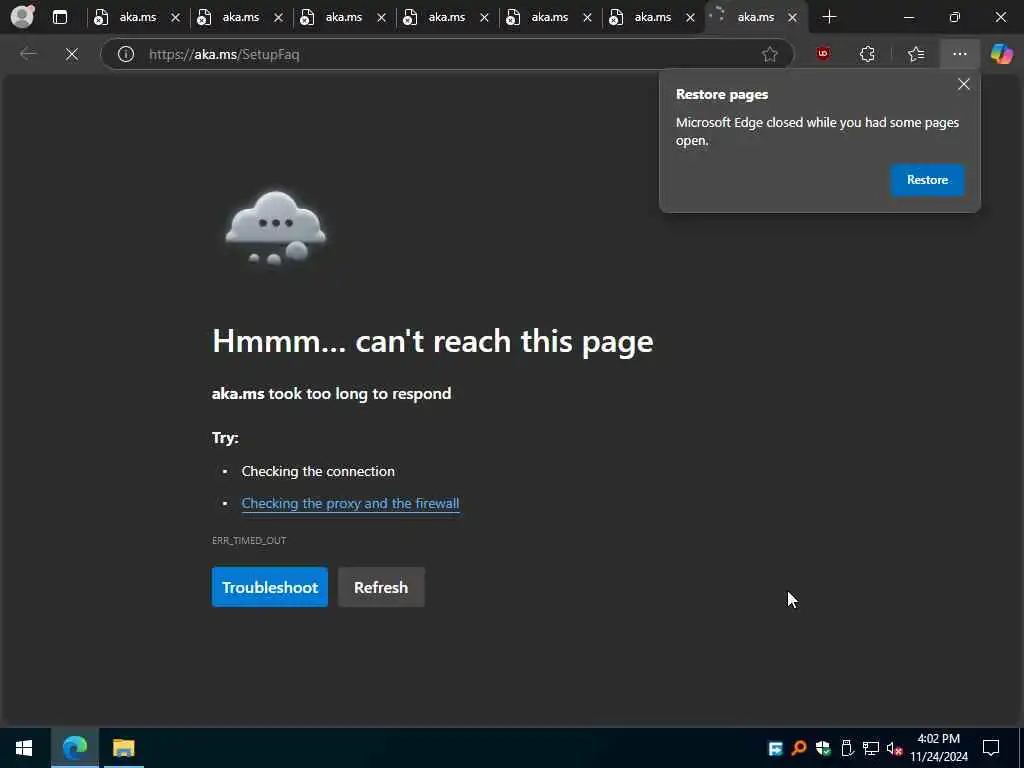Viewport: 1024px width, 768px height.
Task: Click 'aka.ms took too long to respond' text
Action: click(x=331, y=394)
